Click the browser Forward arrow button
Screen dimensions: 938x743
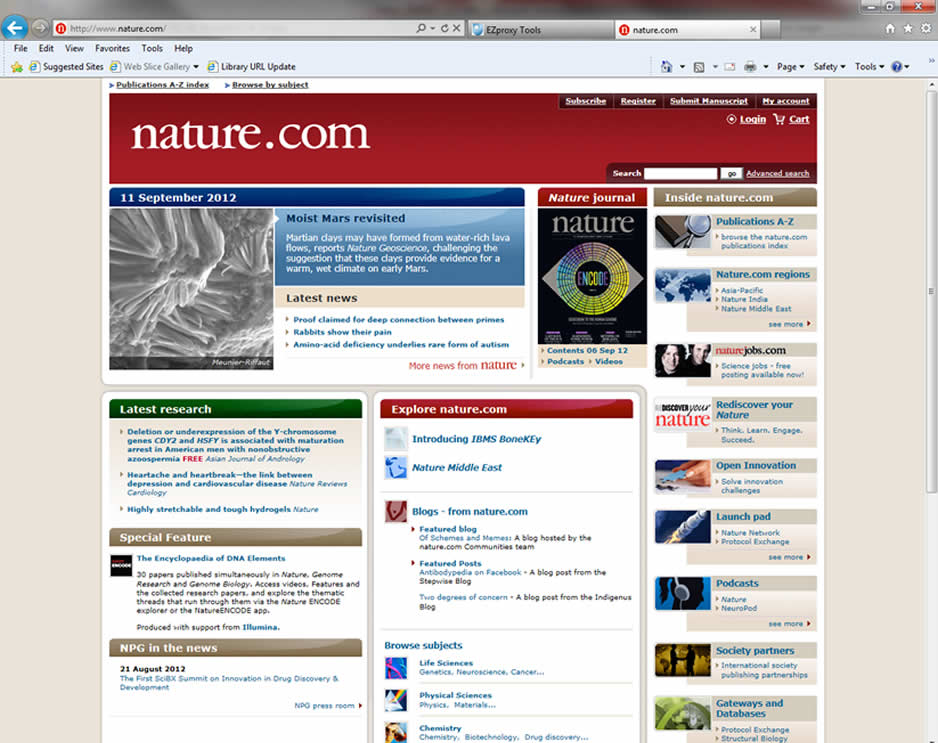click(x=40, y=28)
